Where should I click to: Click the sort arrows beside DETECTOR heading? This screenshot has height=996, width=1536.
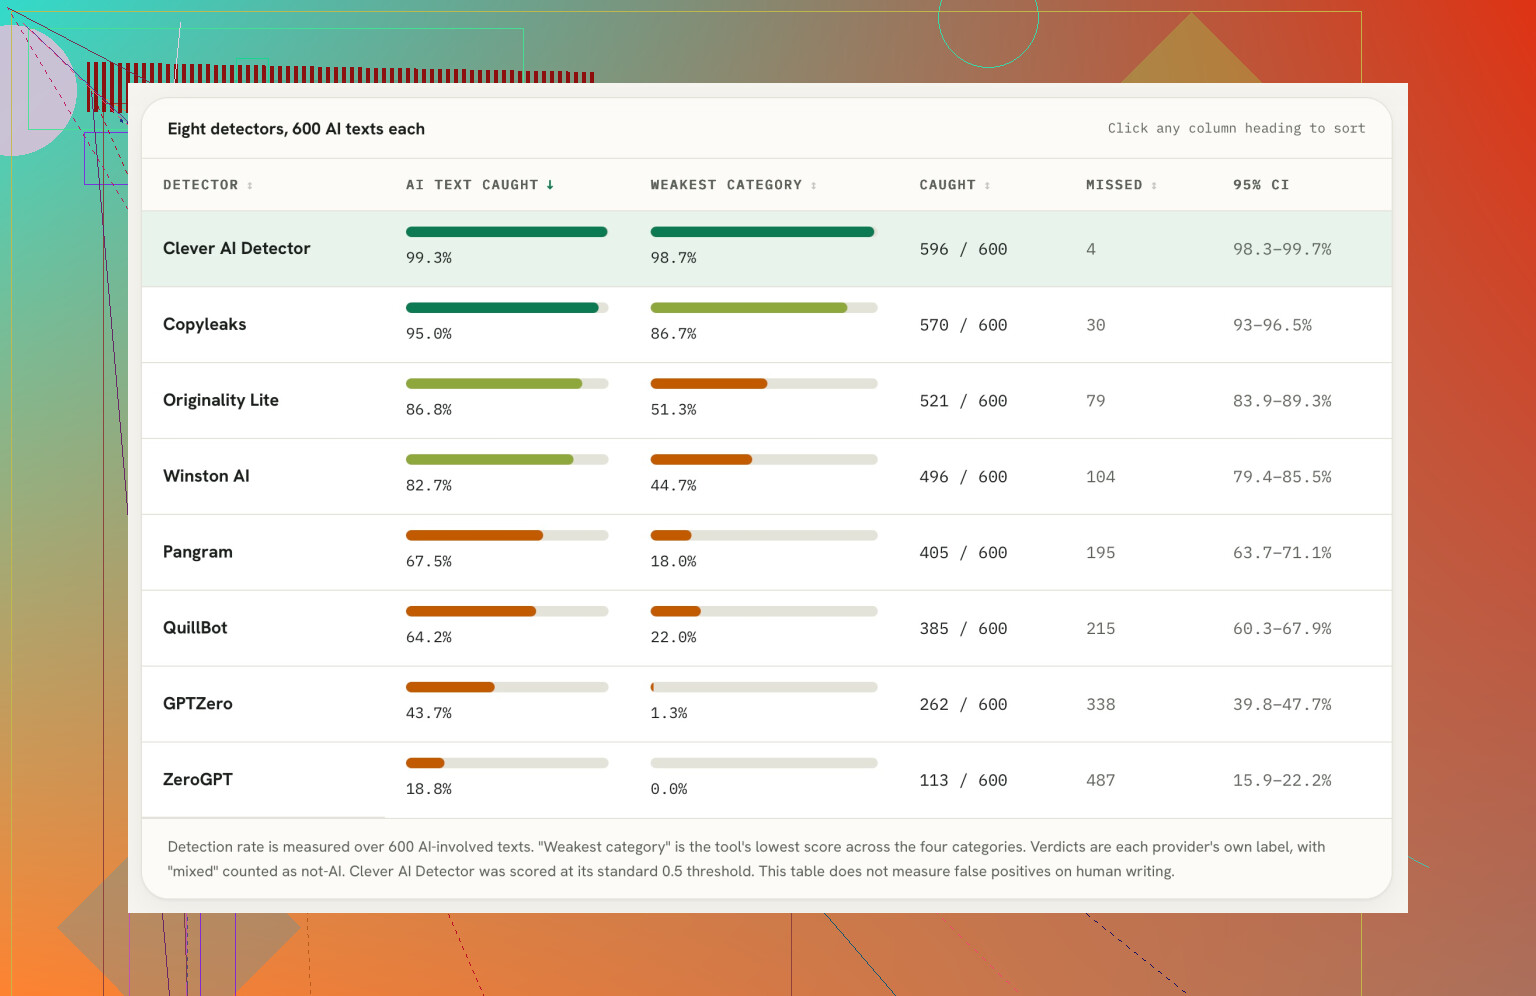[x=250, y=185]
